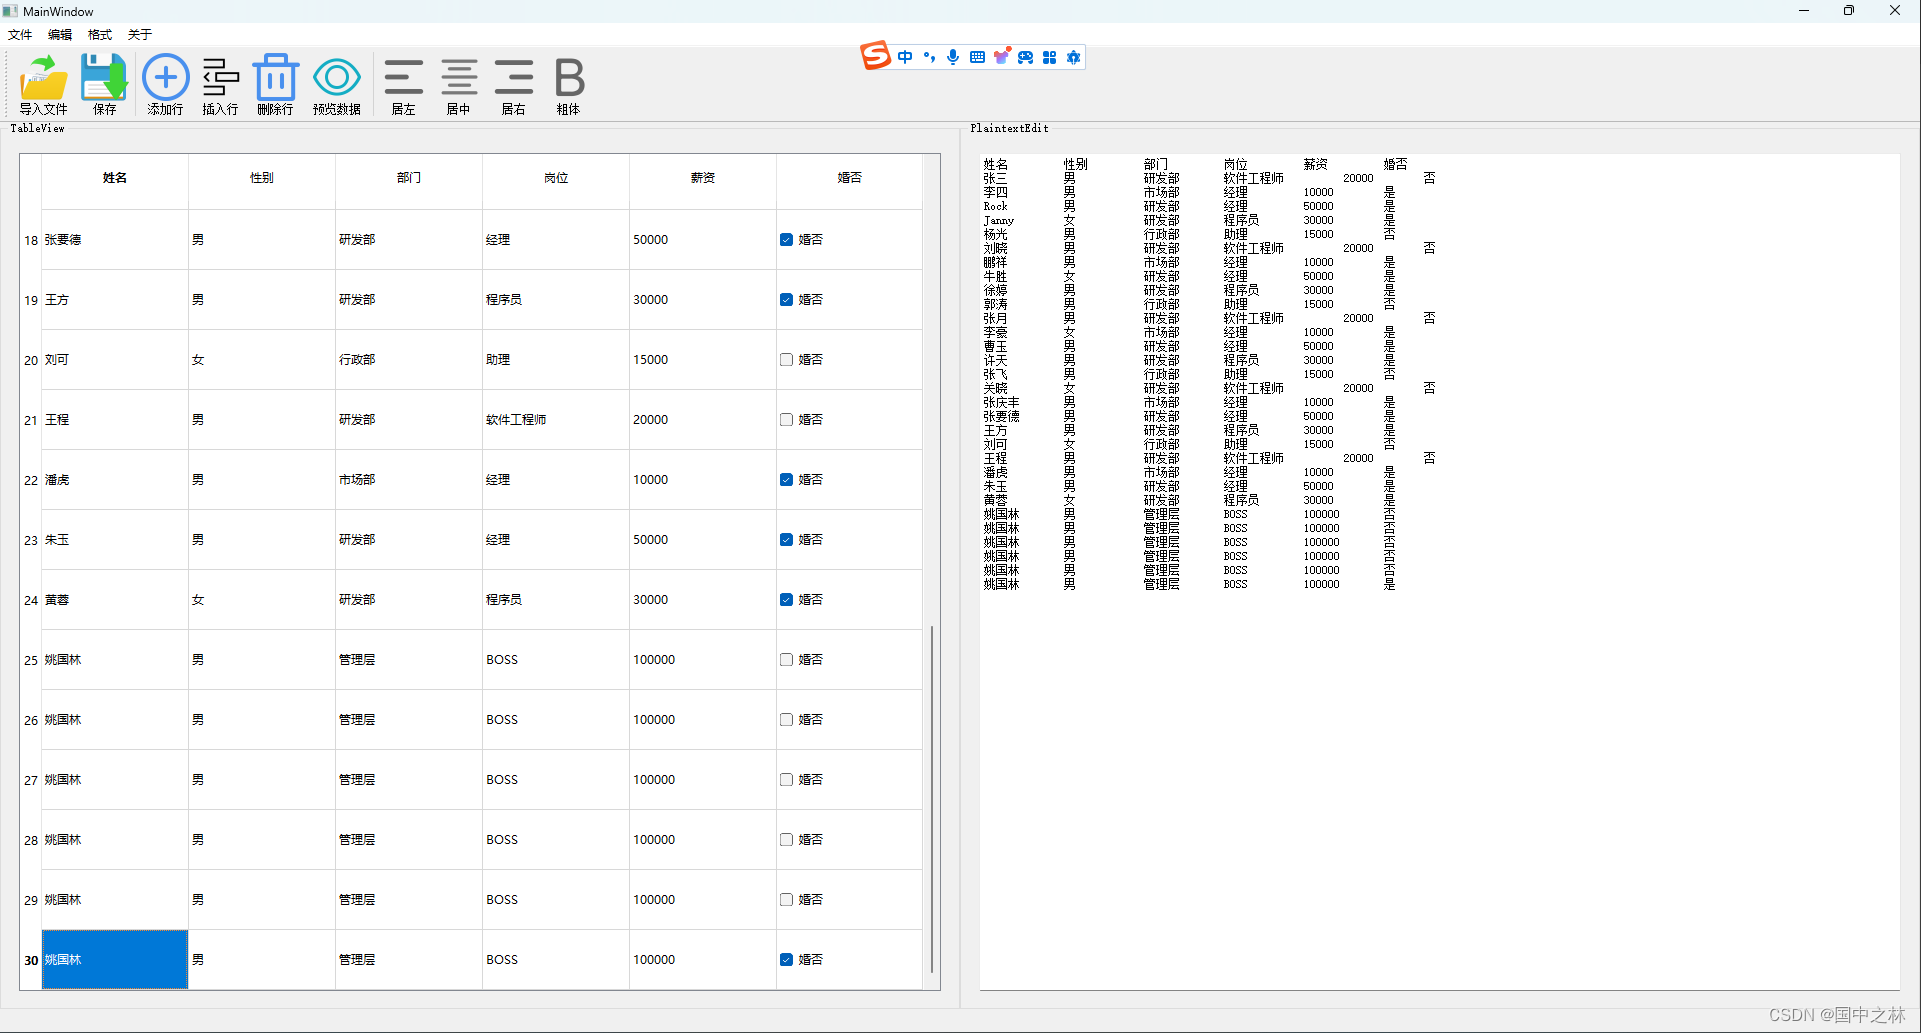Select row header 18

31,240
